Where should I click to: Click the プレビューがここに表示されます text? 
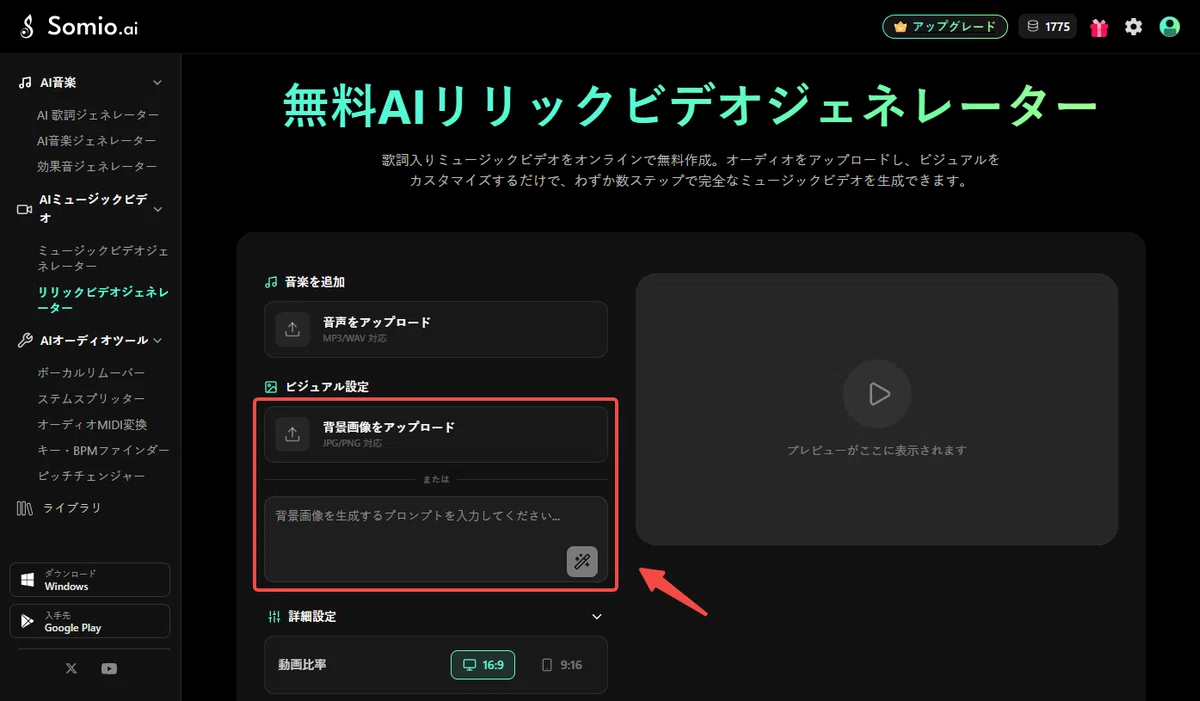pos(877,451)
